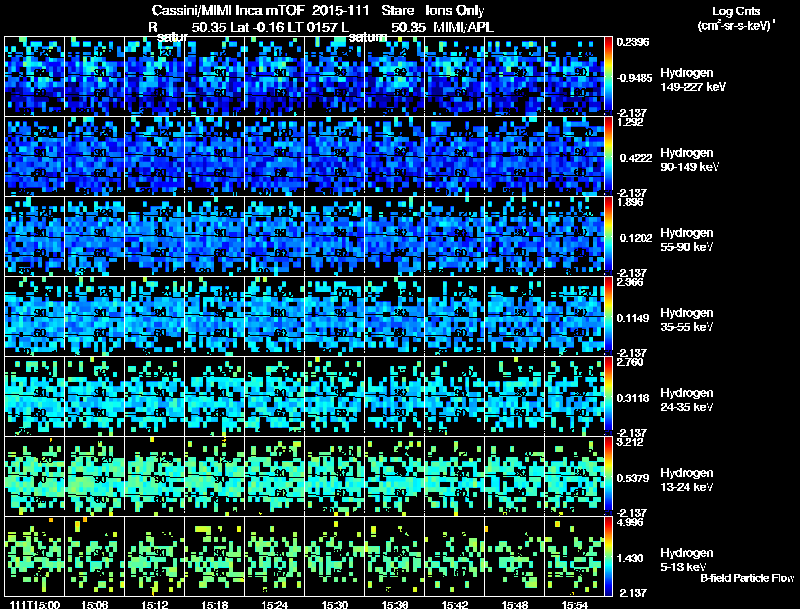Select the 15:12 time label
800x609 pixels.
click(155, 605)
